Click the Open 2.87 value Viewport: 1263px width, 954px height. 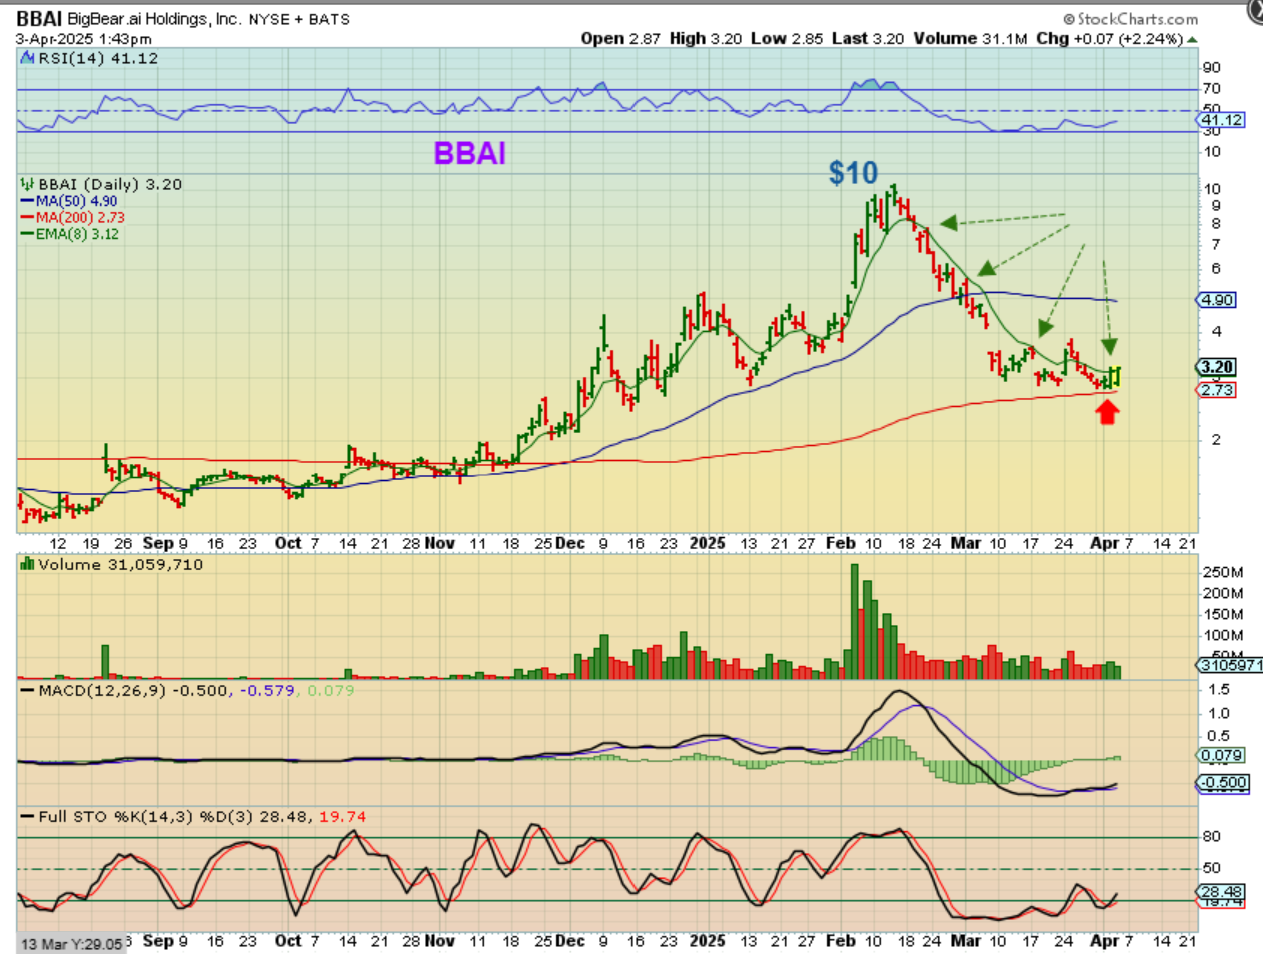[621, 38]
